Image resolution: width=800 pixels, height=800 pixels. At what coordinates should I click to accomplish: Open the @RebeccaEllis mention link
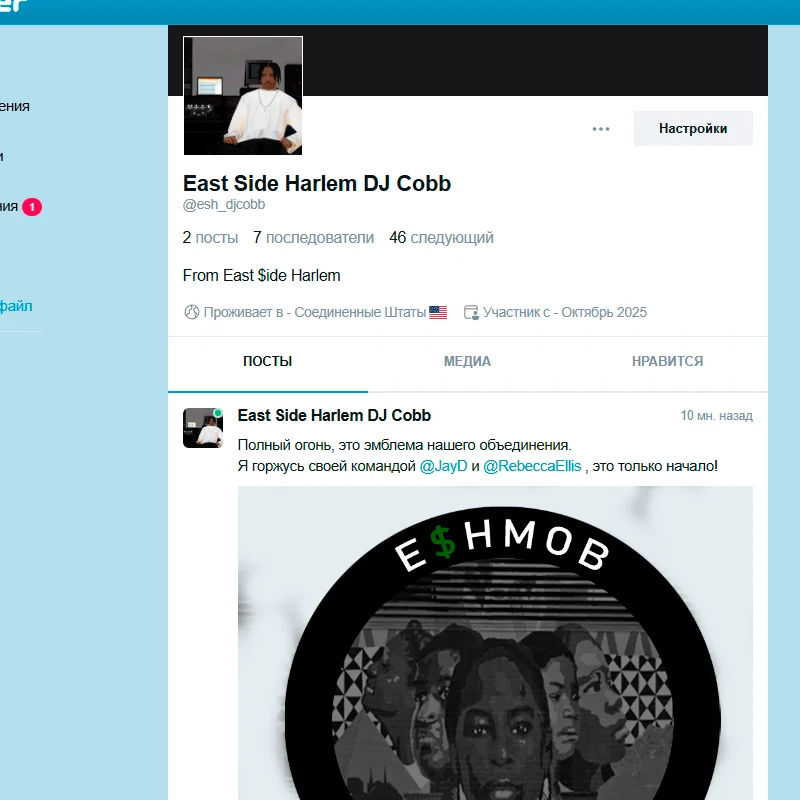coord(532,466)
